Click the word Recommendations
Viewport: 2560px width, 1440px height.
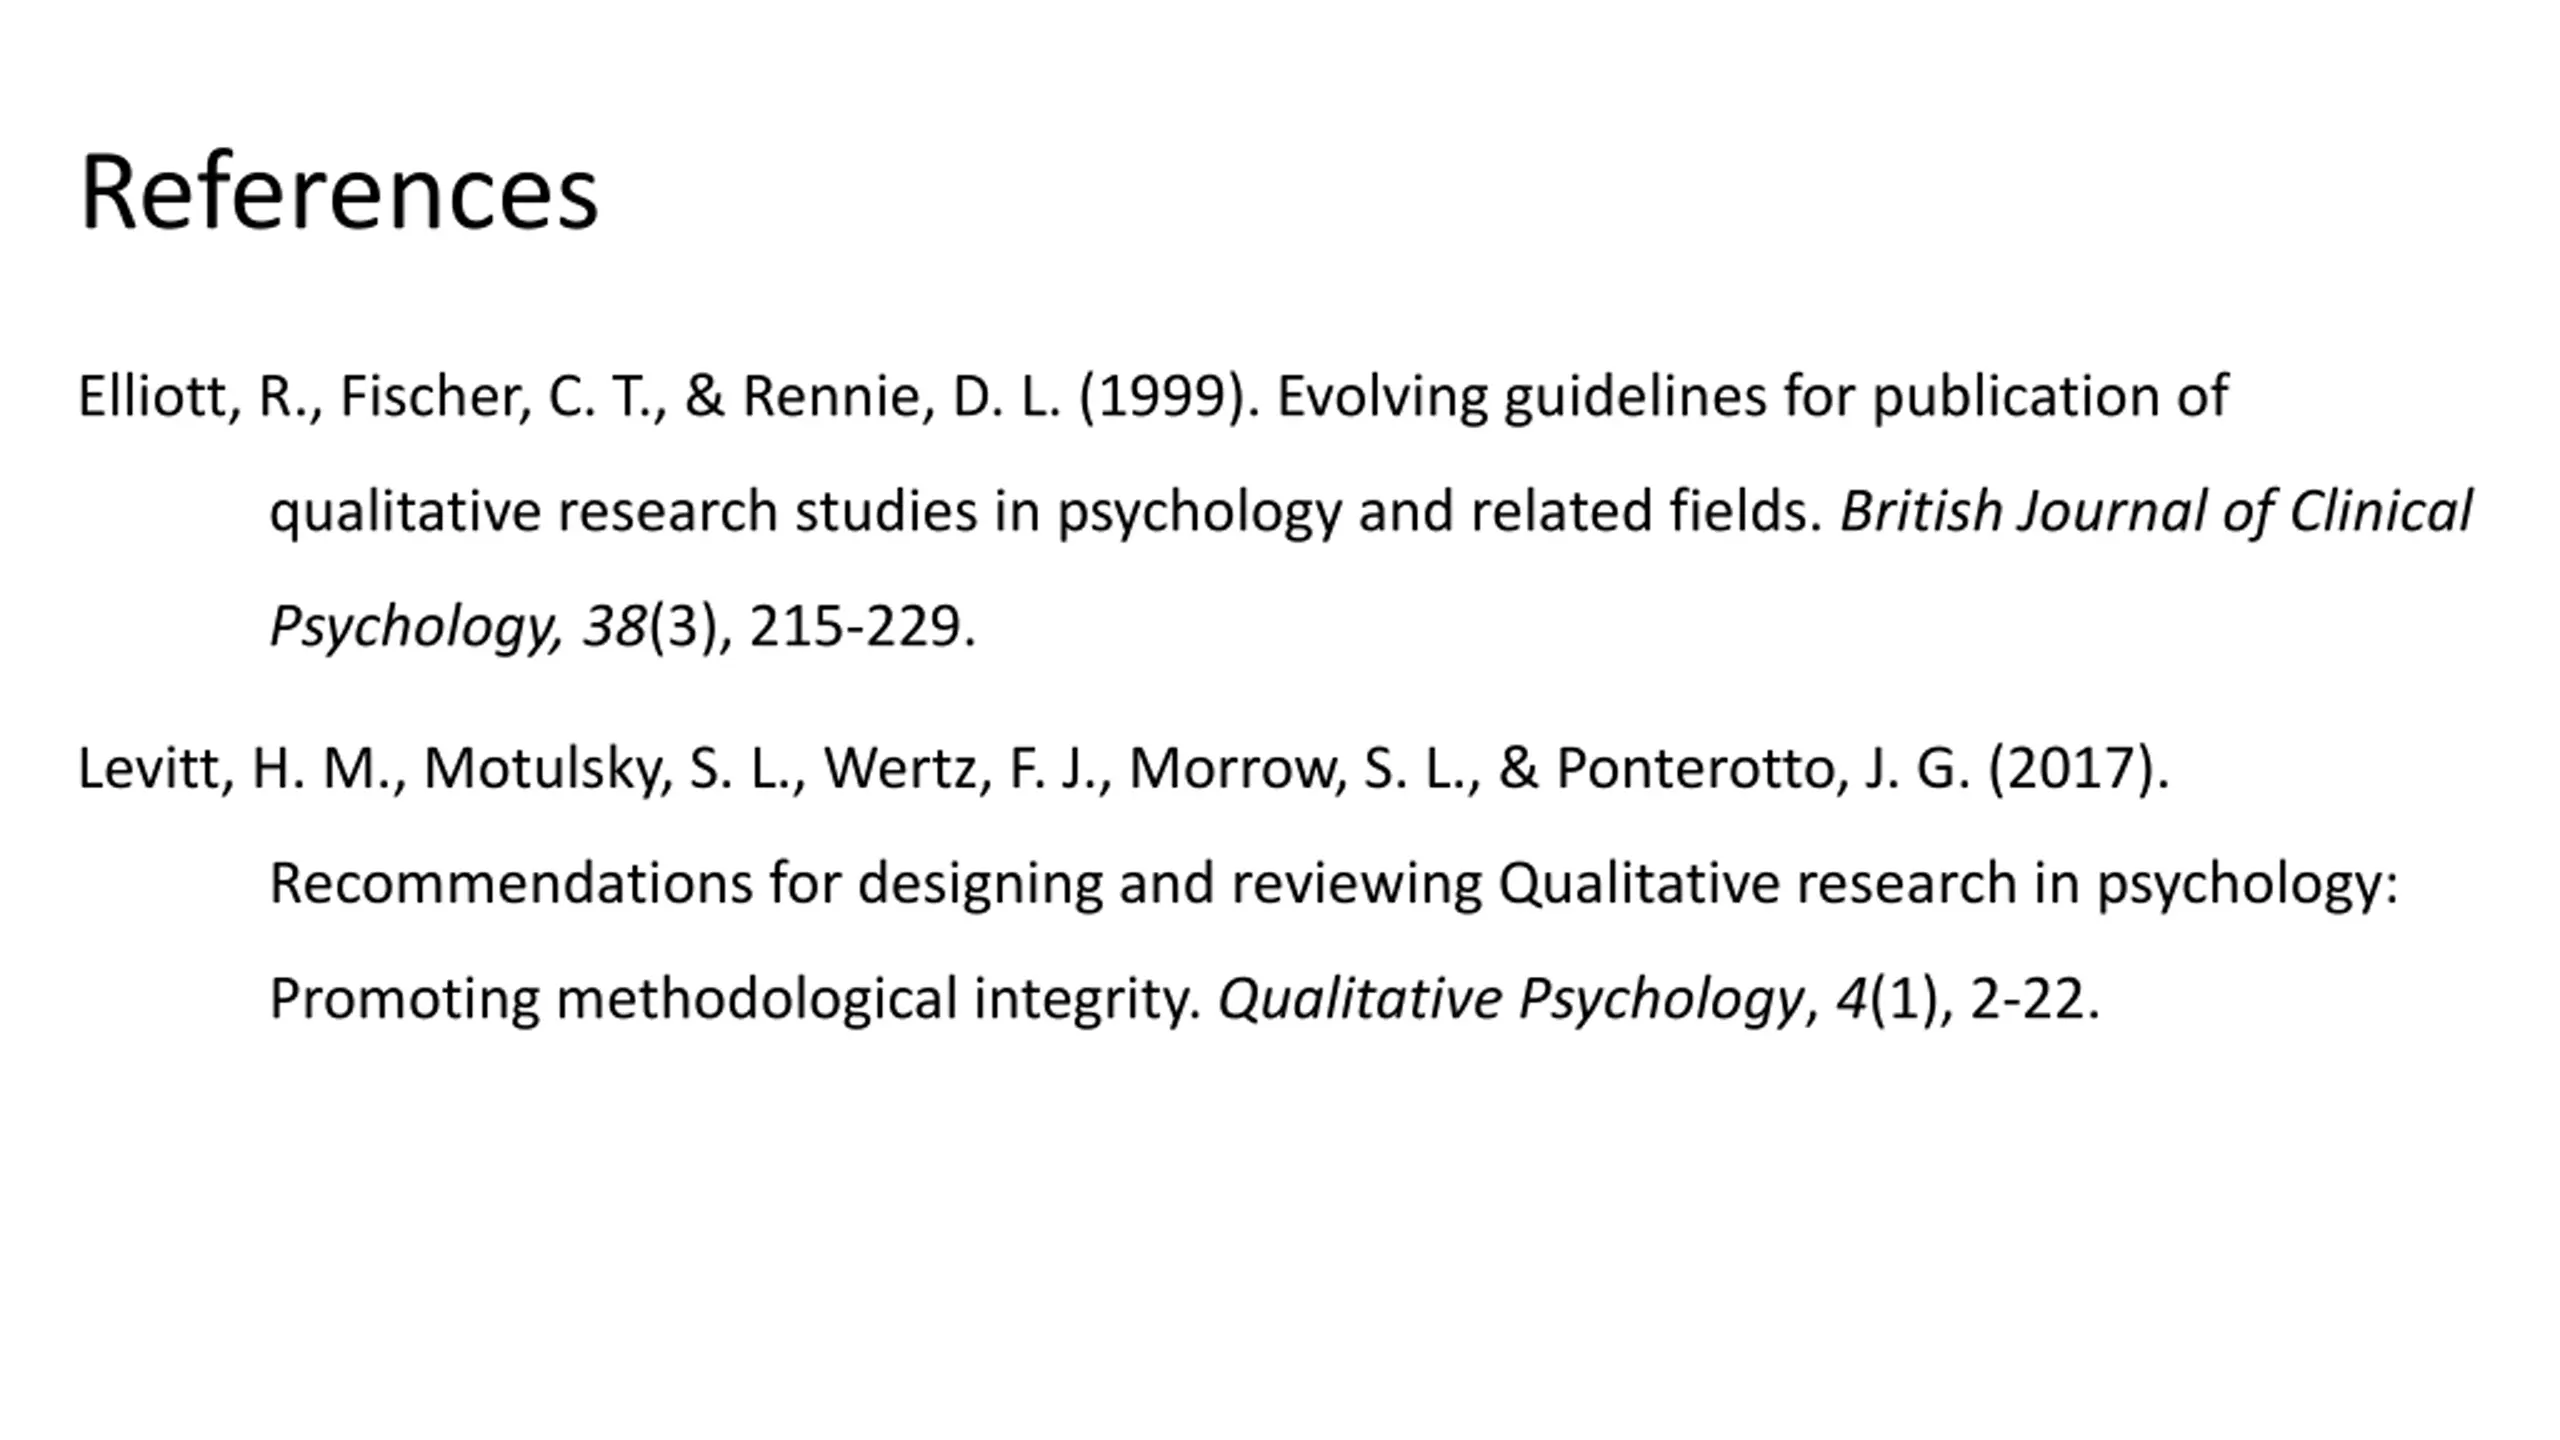511,884
